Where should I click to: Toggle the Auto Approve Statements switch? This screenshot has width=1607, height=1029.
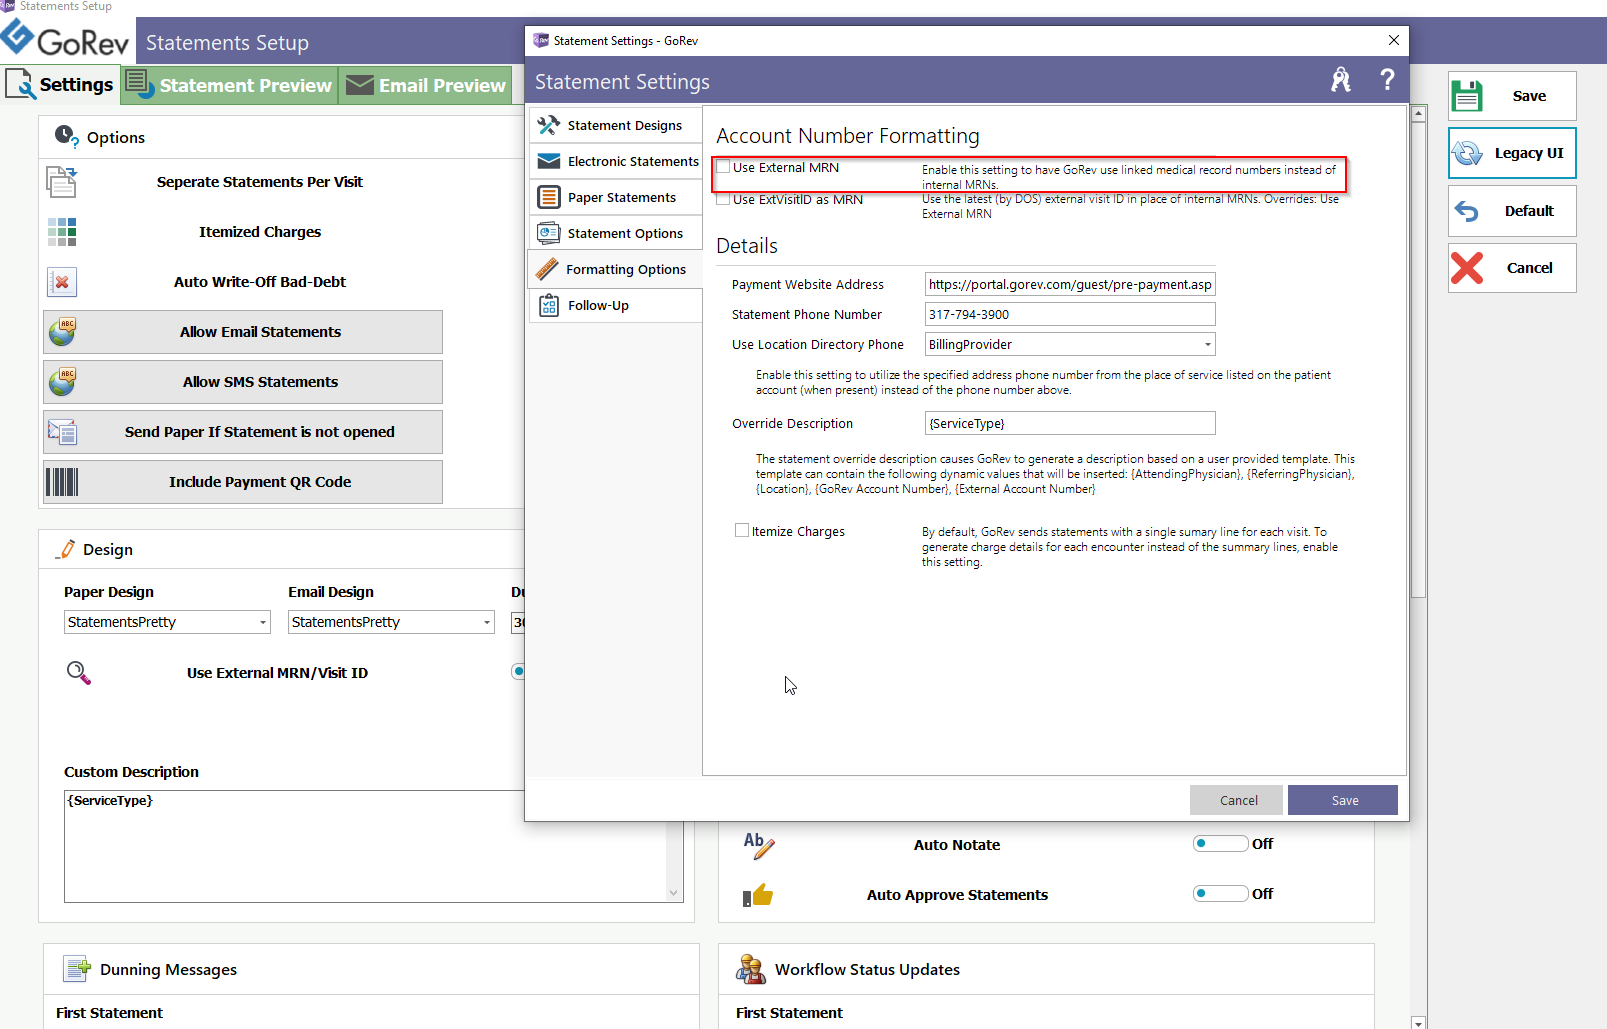tap(1220, 893)
